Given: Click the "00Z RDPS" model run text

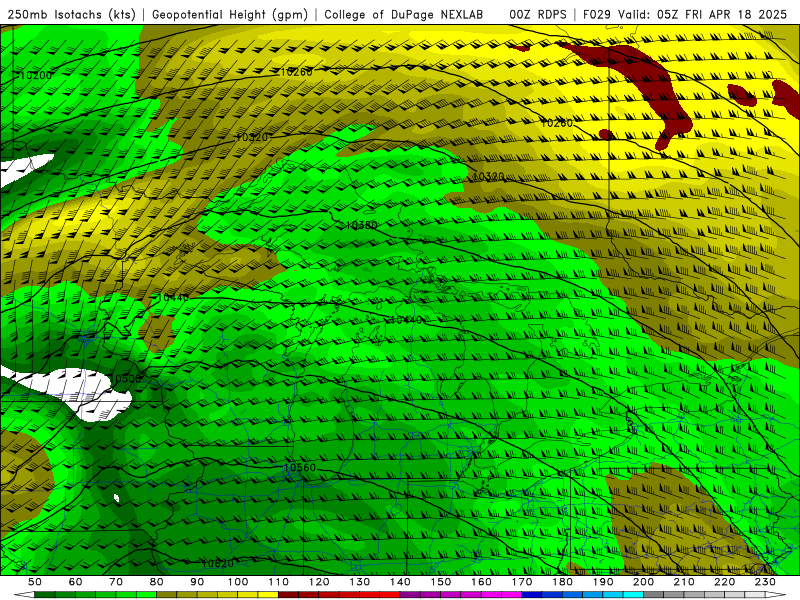Looking at the screenshot, I should pyautogui.click(x=537, y=15).
